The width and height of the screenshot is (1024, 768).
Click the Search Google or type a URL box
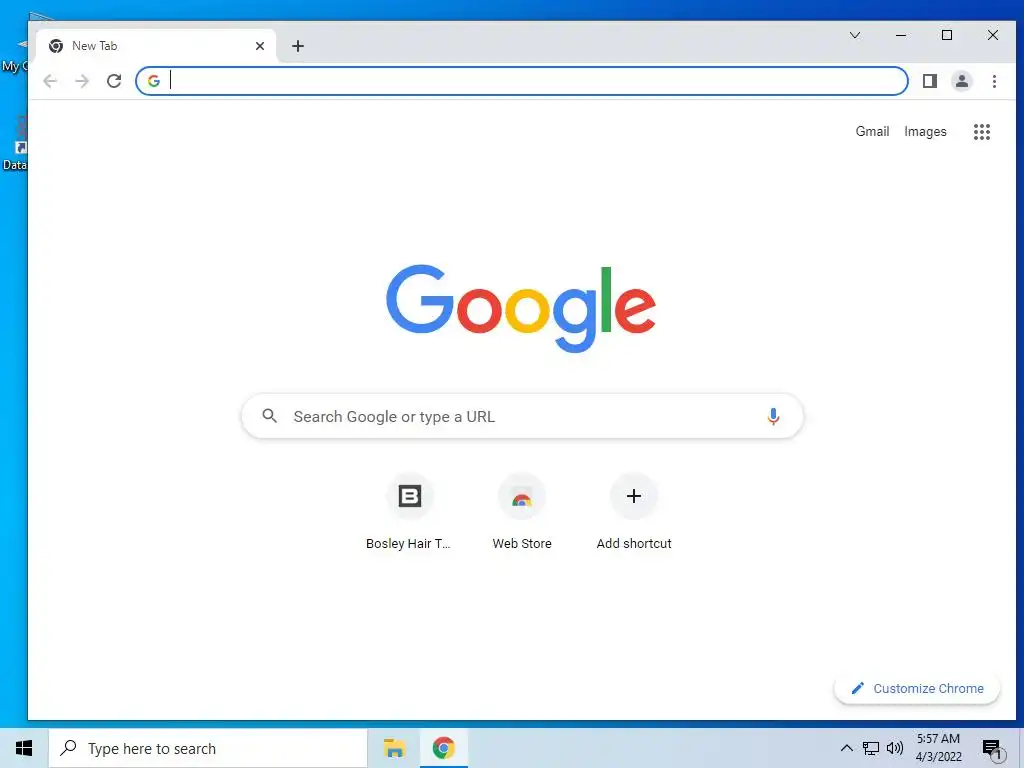pos(522,416)
